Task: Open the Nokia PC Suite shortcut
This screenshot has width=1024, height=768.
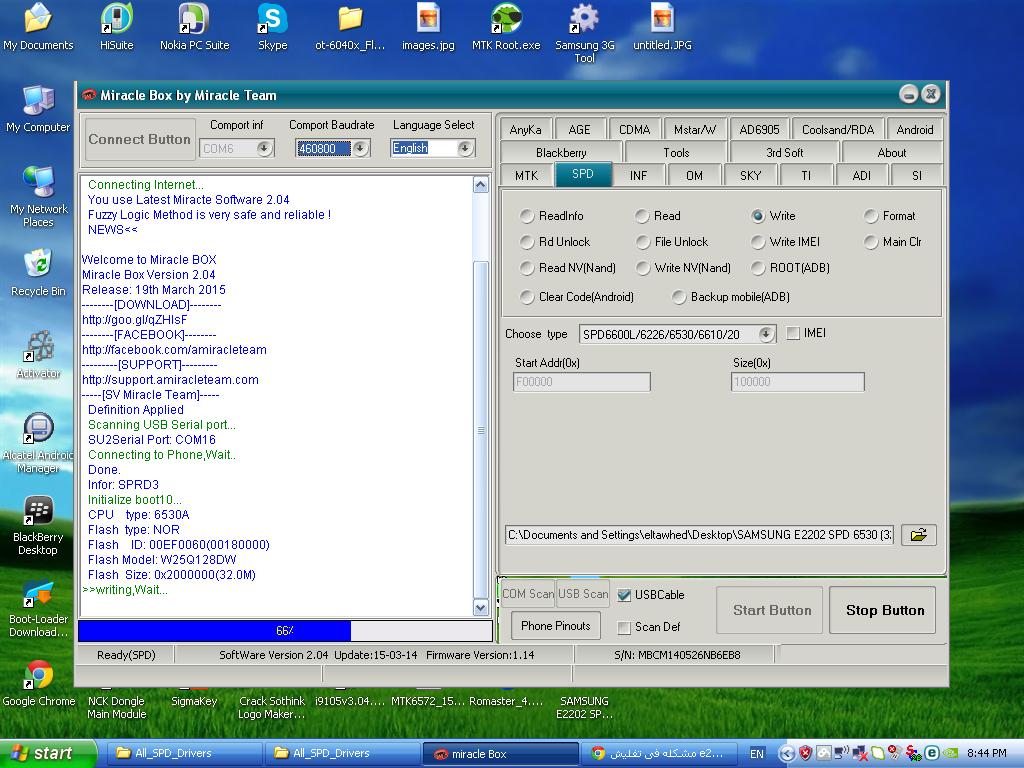Action: [194, 26]
